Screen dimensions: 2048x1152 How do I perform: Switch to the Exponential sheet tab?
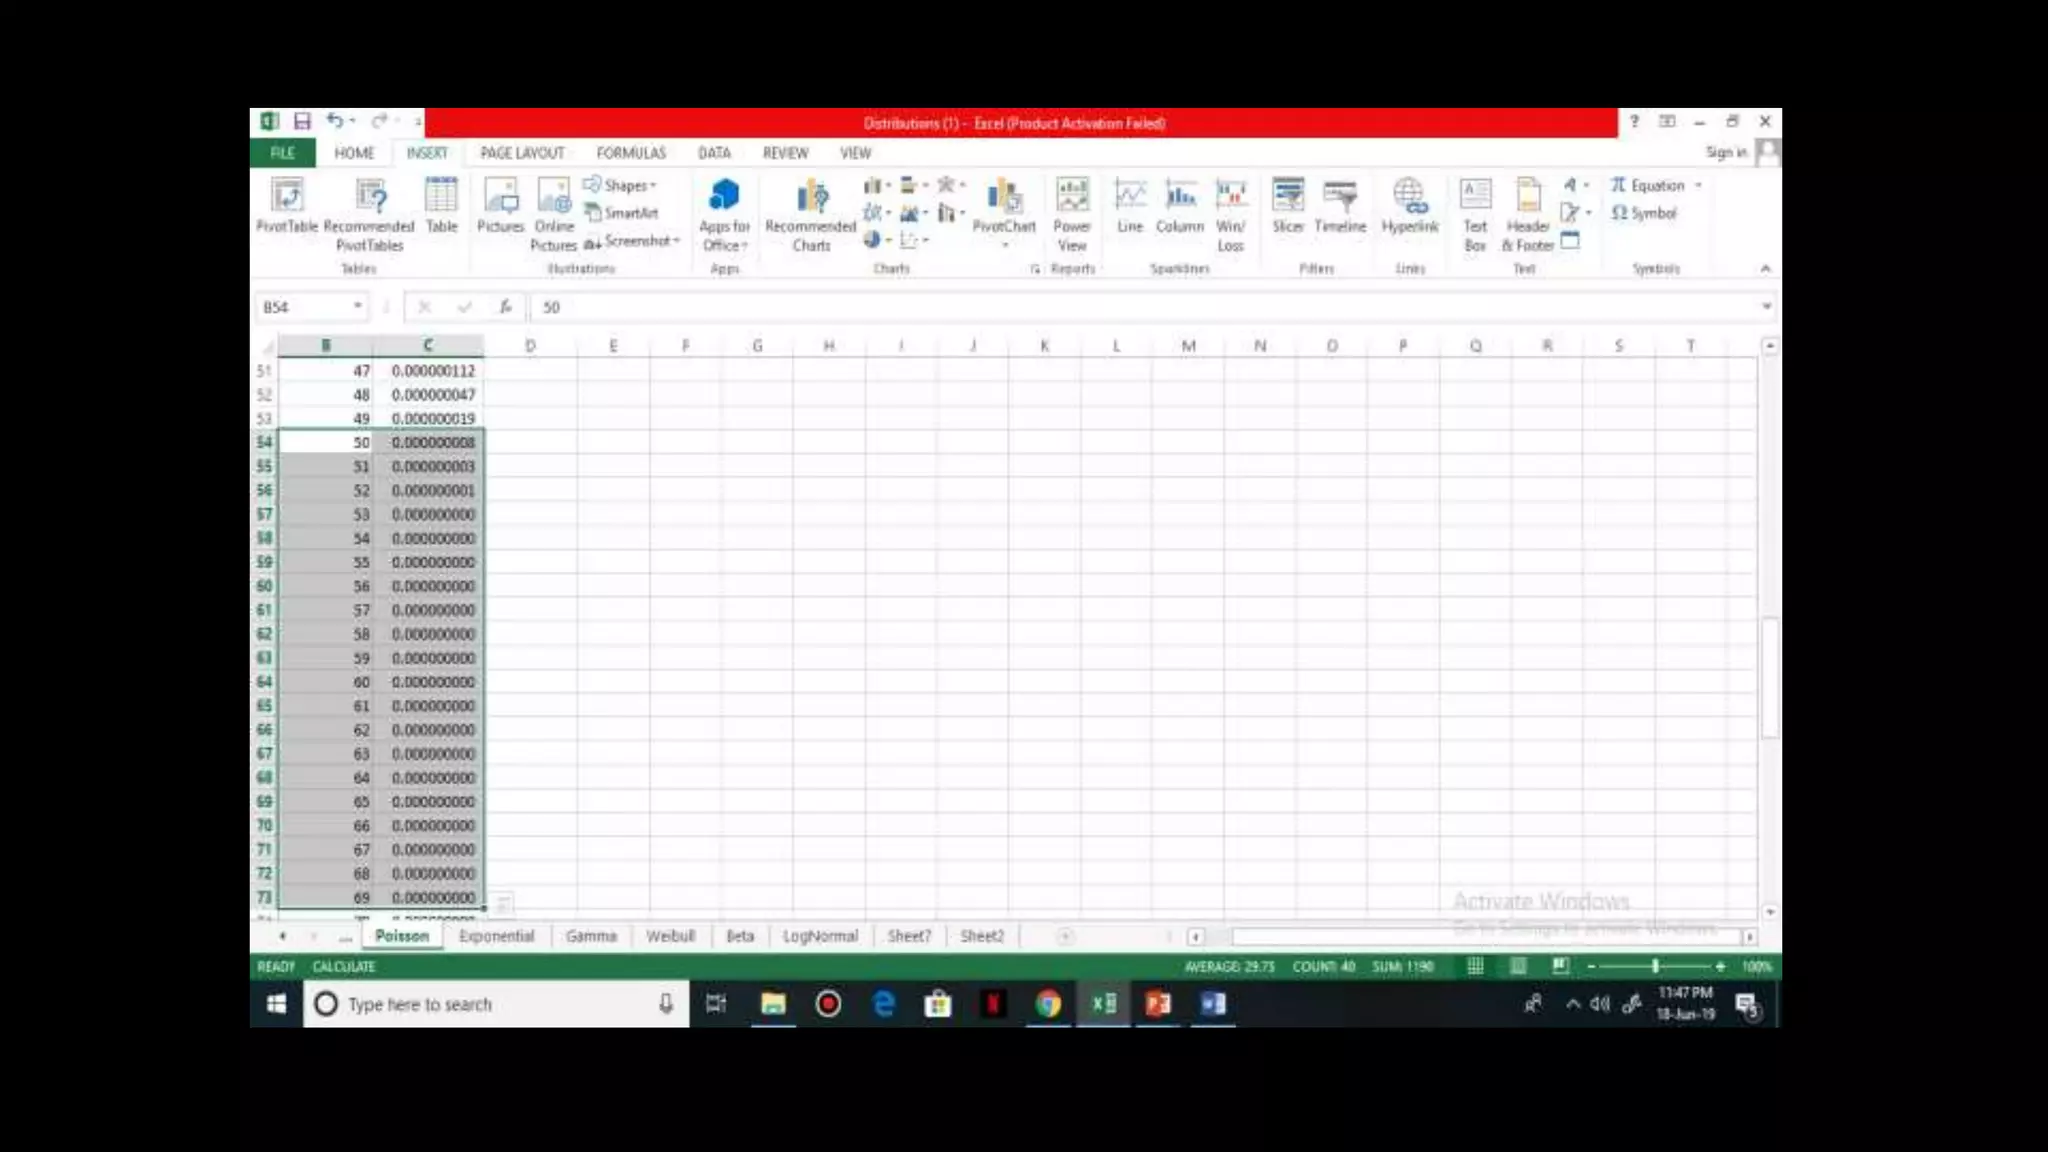point(496,936)
